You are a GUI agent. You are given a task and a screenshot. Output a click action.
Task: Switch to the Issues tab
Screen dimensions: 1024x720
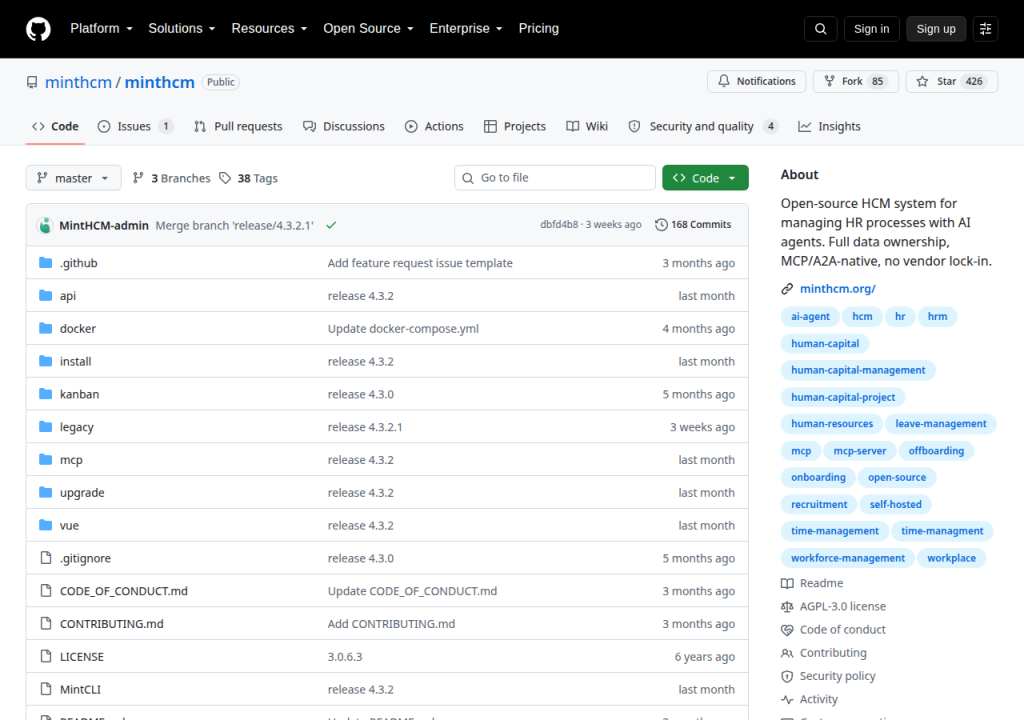[x=135, y=127]
